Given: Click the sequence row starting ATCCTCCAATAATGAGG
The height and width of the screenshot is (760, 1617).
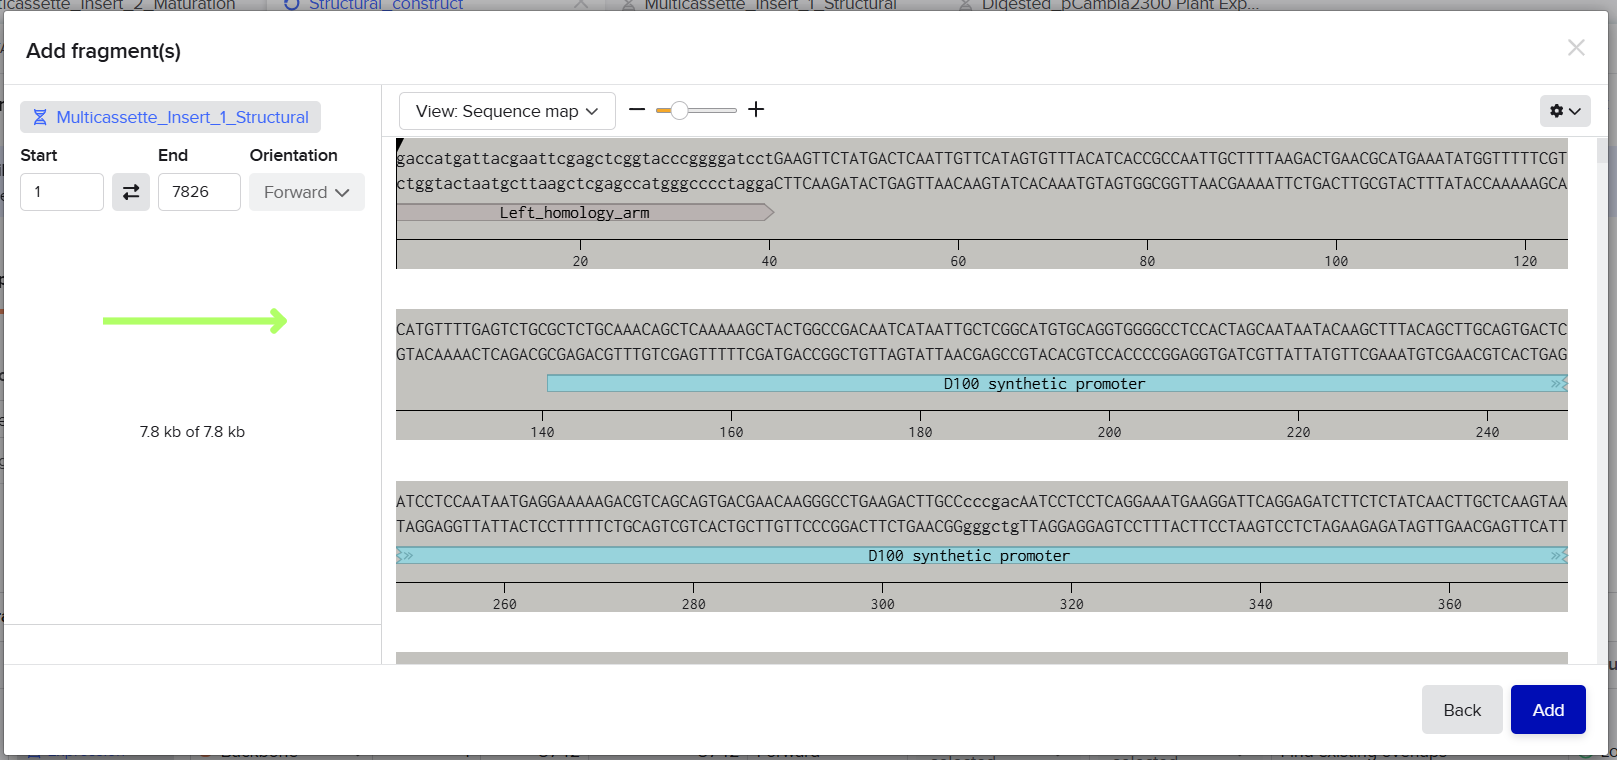Looking at the screenshot, I should pyautogui.click(x=982, y=501).
